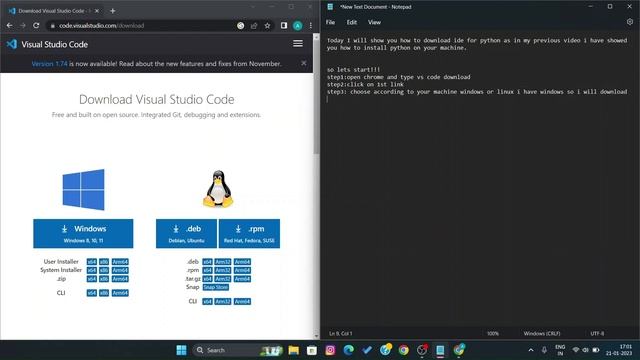640x360 pixels.
Task: Download User Installer Arm64 for Windows
Action: (120, 262)
